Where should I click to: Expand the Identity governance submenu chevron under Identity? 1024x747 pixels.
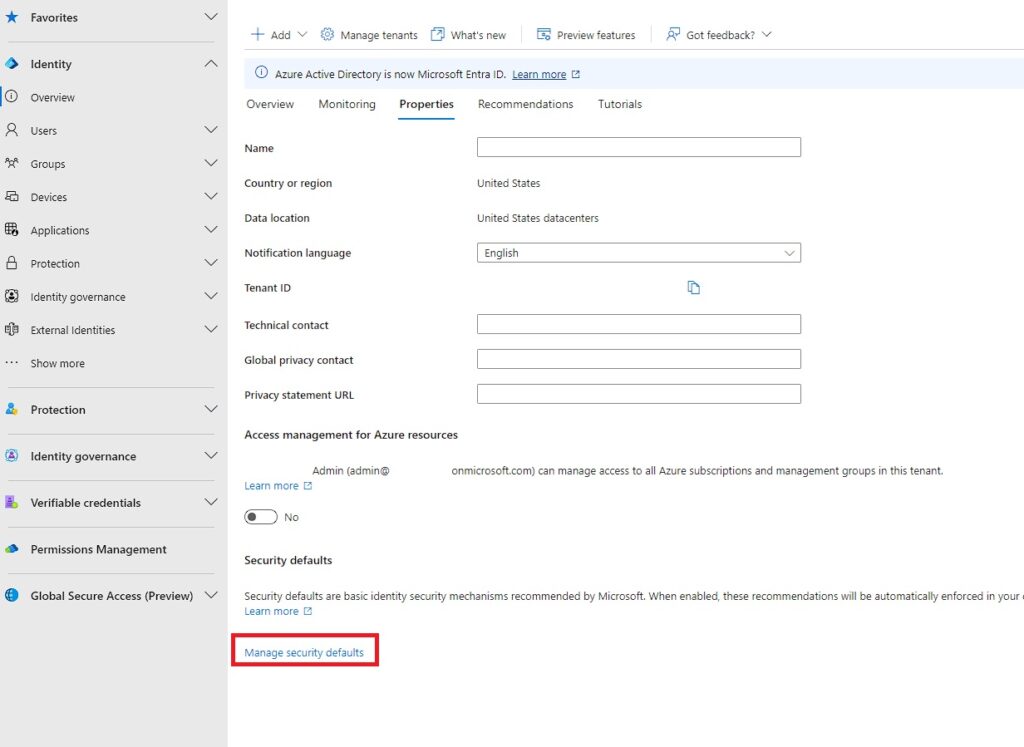pyautogui.click(x=211, y=296)
